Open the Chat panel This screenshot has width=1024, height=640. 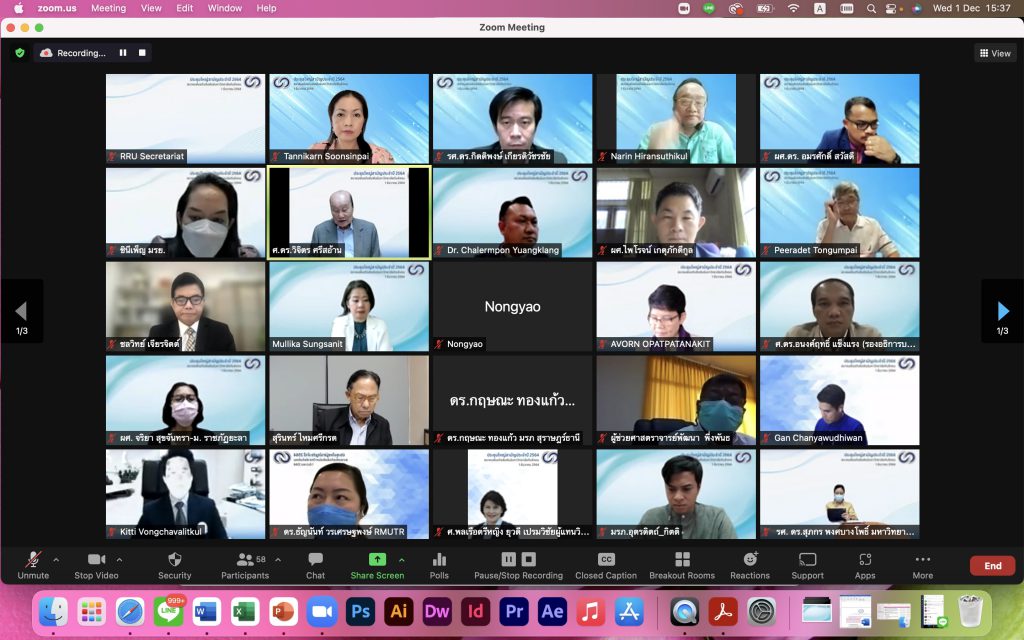tap(315, 566)
